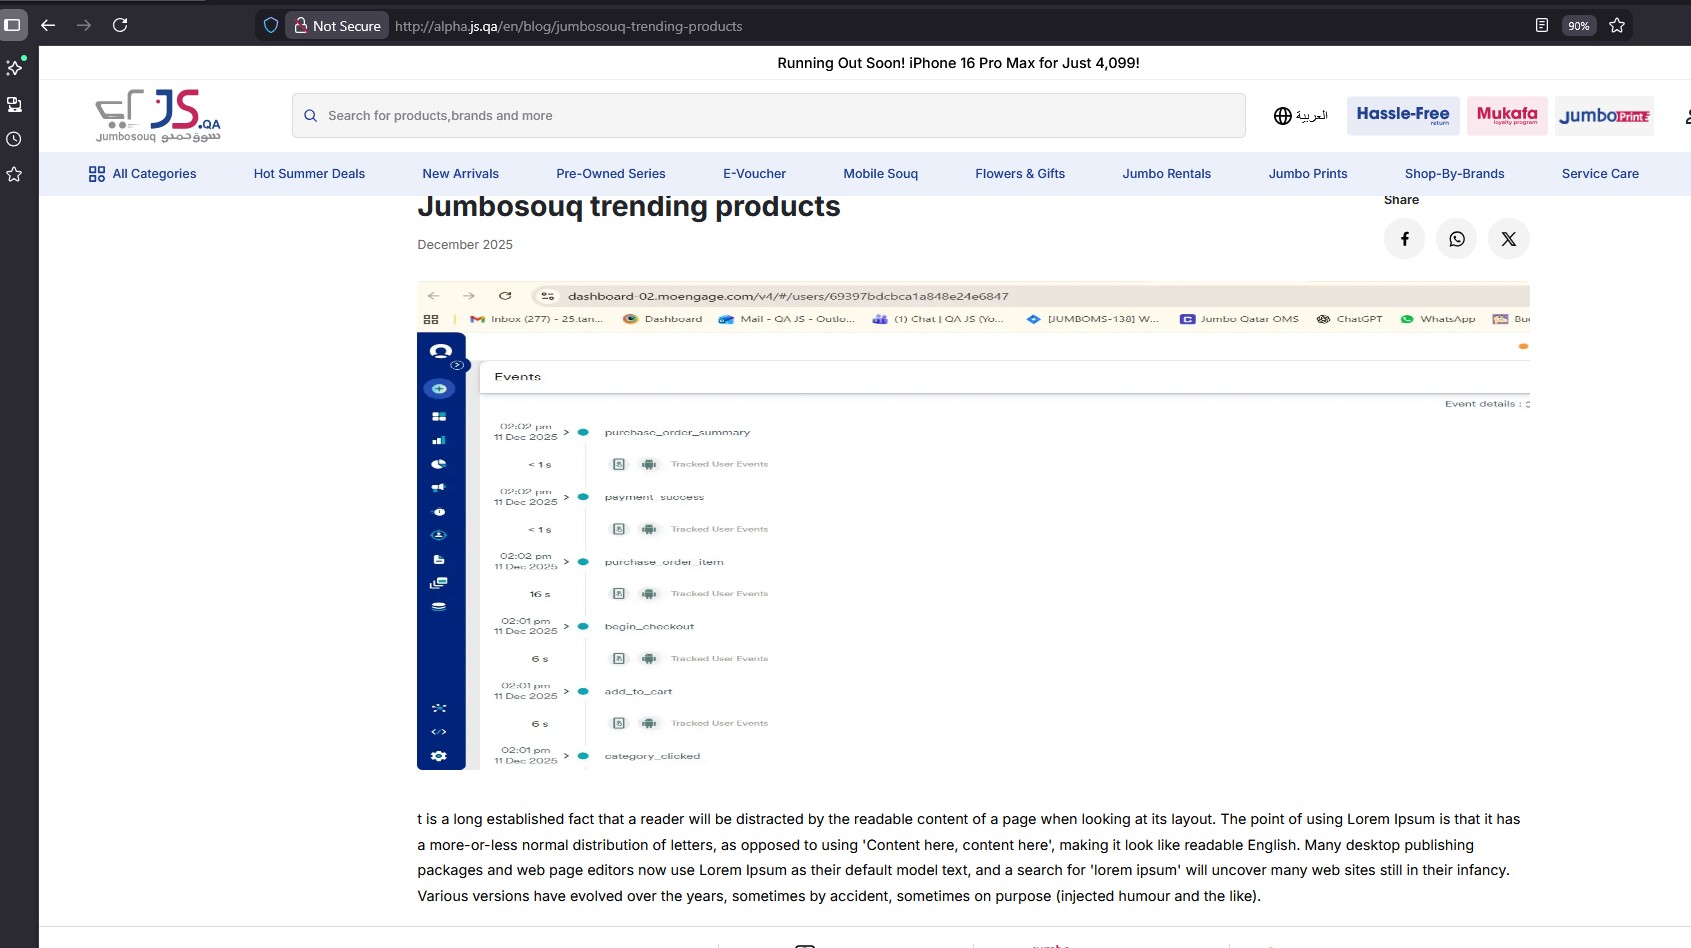Viewport: 1691px width, 948px height.
Task: Switch site language to Arabic
Action: pos(1300,116)
